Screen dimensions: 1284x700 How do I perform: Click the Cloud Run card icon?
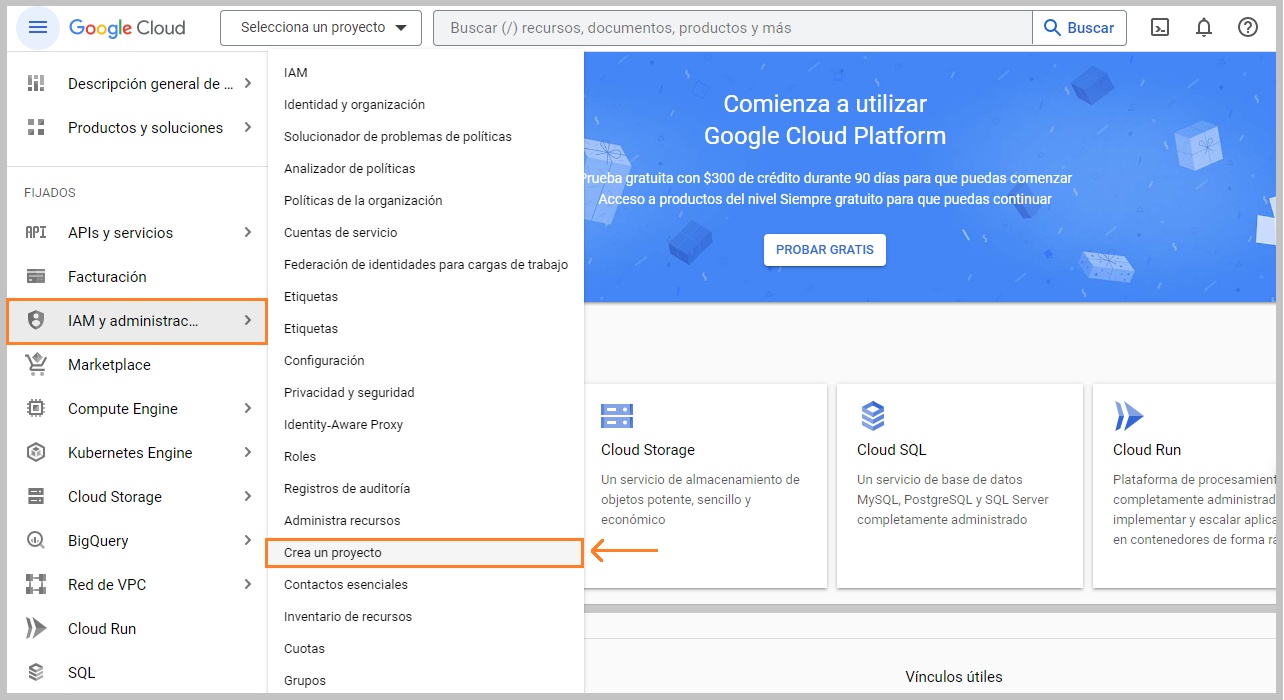[x=1129, y=416]
